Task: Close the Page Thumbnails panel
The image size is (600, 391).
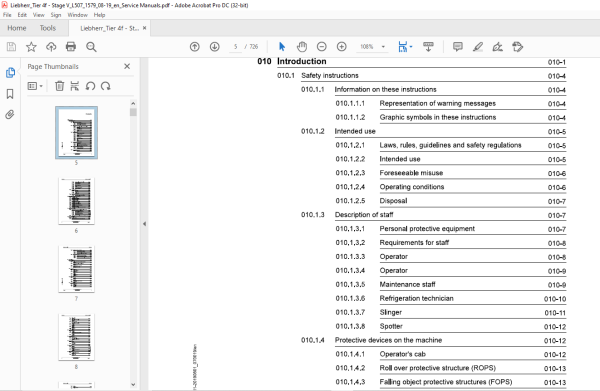Action: pos(127,66)
